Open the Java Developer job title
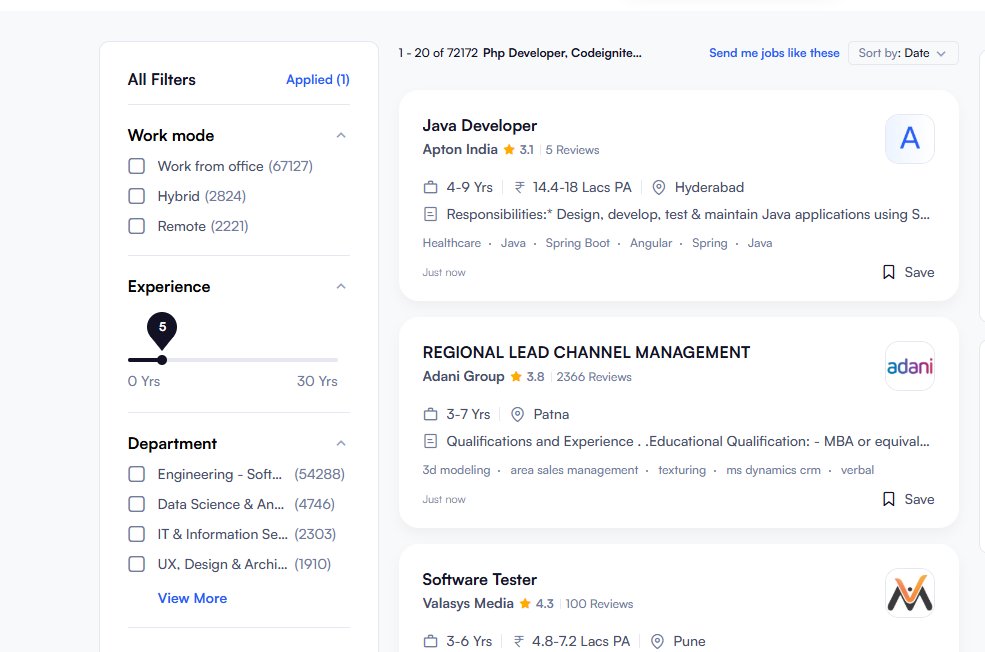This screenshot has width=985, height=652. pyautogui.click(x=479, y=126)
